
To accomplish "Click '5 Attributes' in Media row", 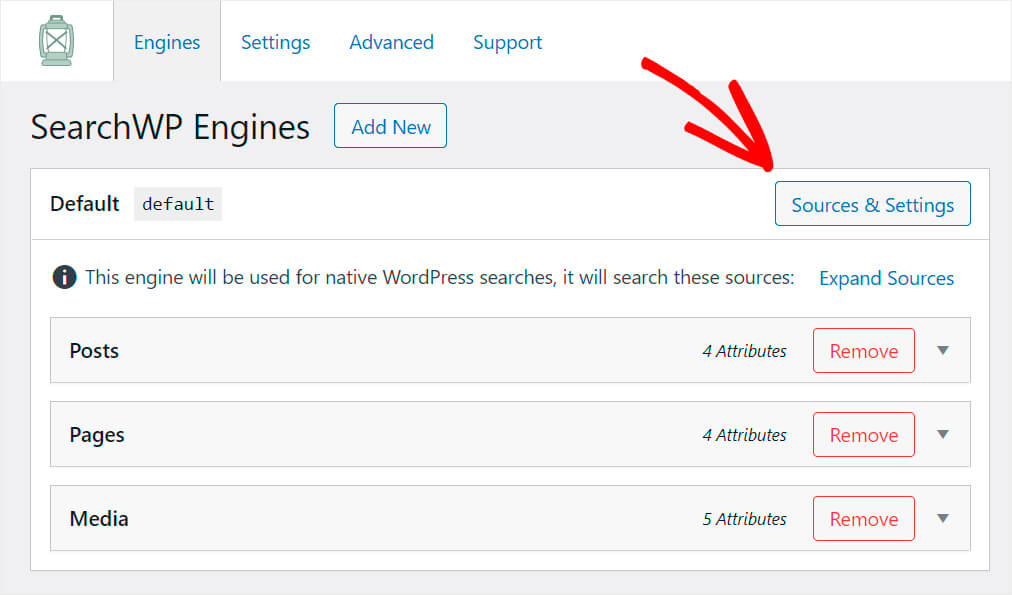I will (x=744, y=519).
